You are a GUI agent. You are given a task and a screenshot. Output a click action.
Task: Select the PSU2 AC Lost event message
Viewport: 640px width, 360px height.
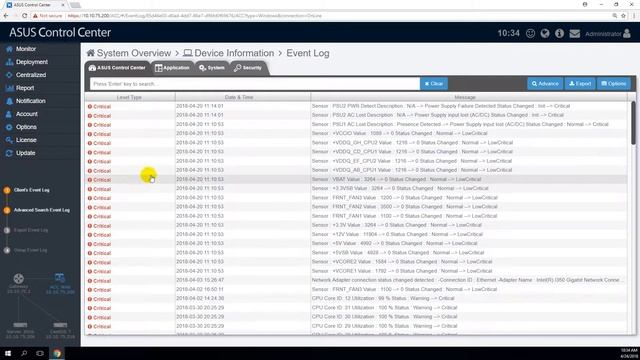pos(438,115)
